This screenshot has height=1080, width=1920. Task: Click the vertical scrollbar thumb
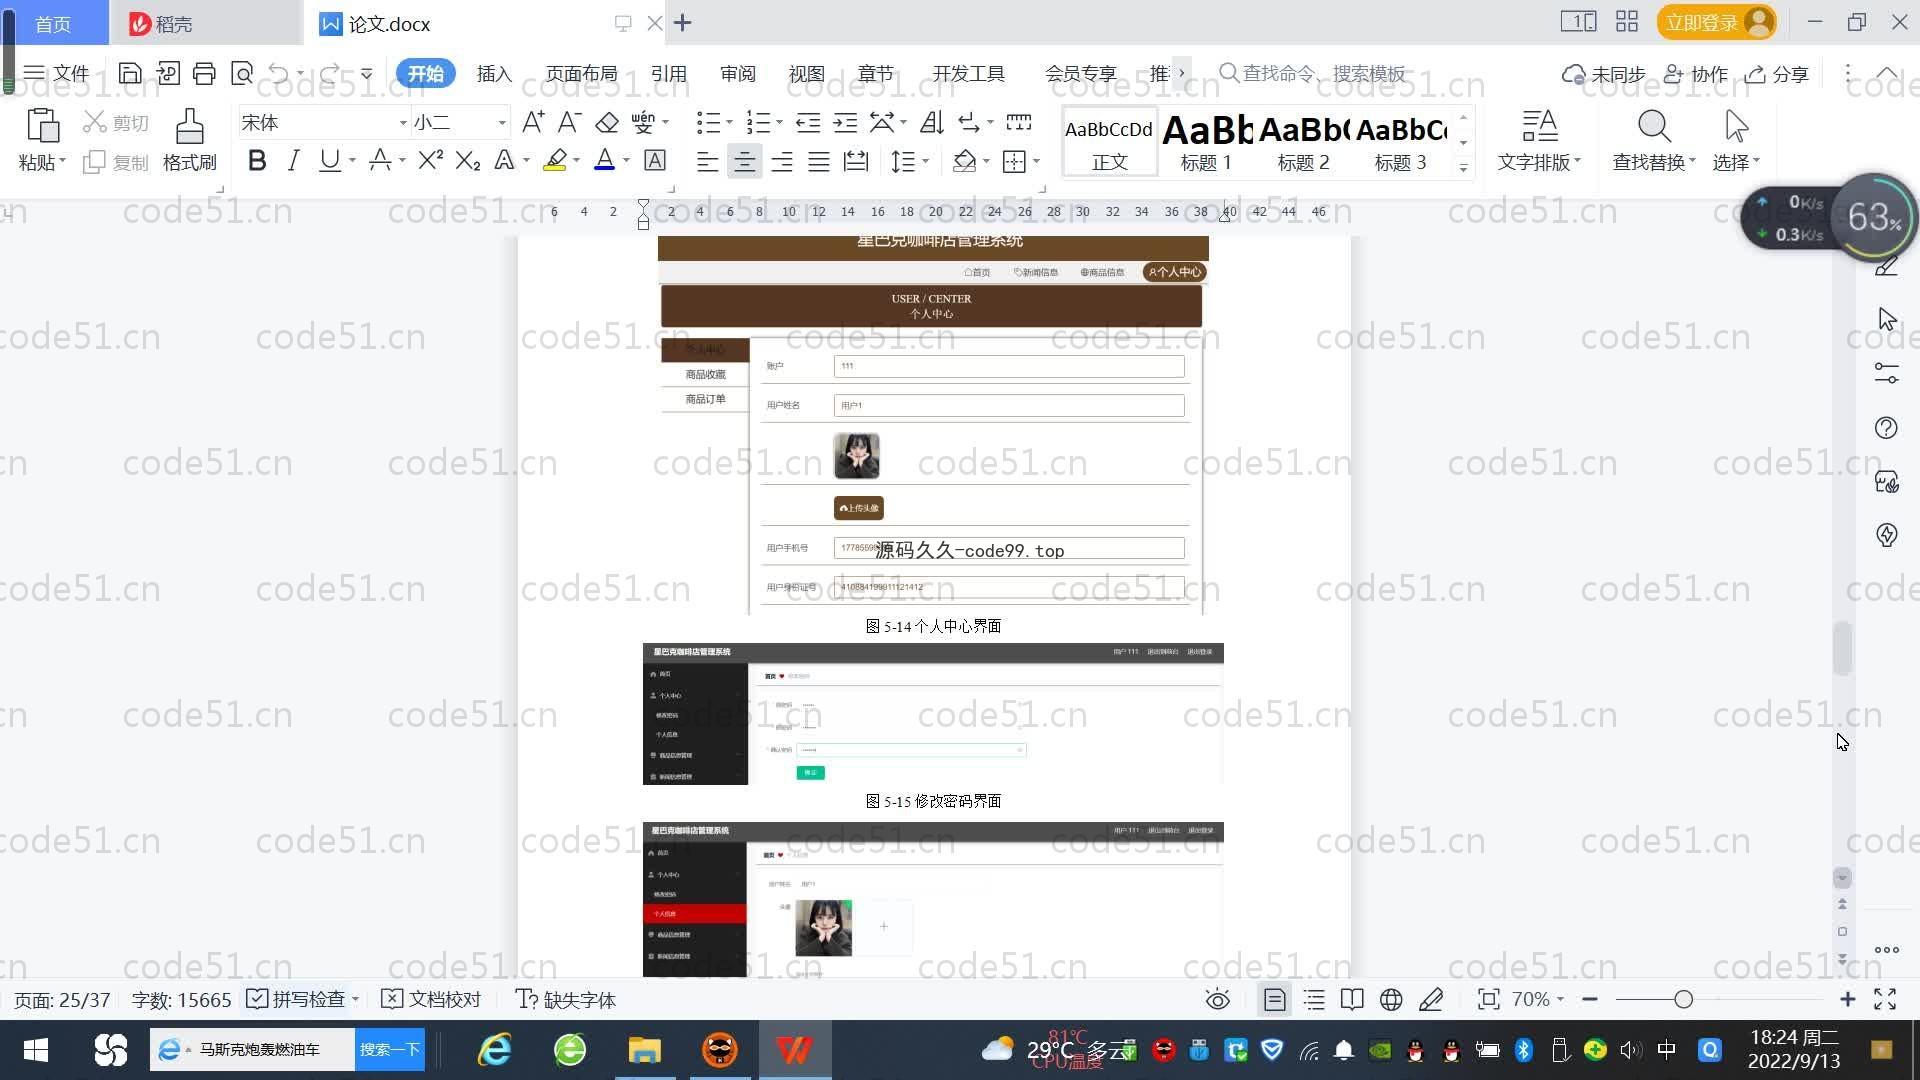coord(1842,648)
